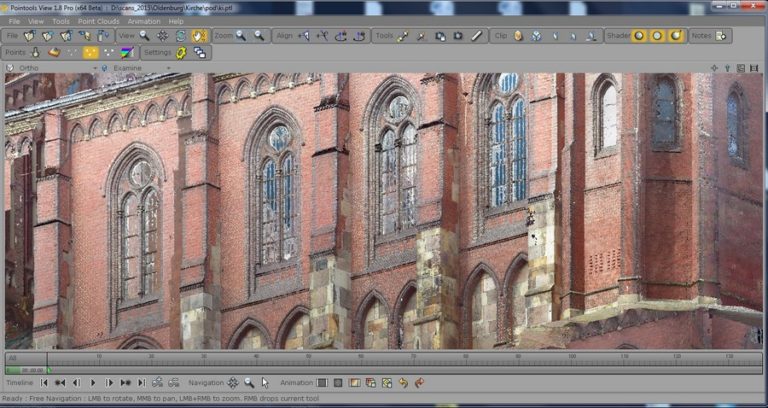This screenshot has width=768, height=408.
Task: Click the orange redo arrow in Animation group
Action: tap(419, 383)
